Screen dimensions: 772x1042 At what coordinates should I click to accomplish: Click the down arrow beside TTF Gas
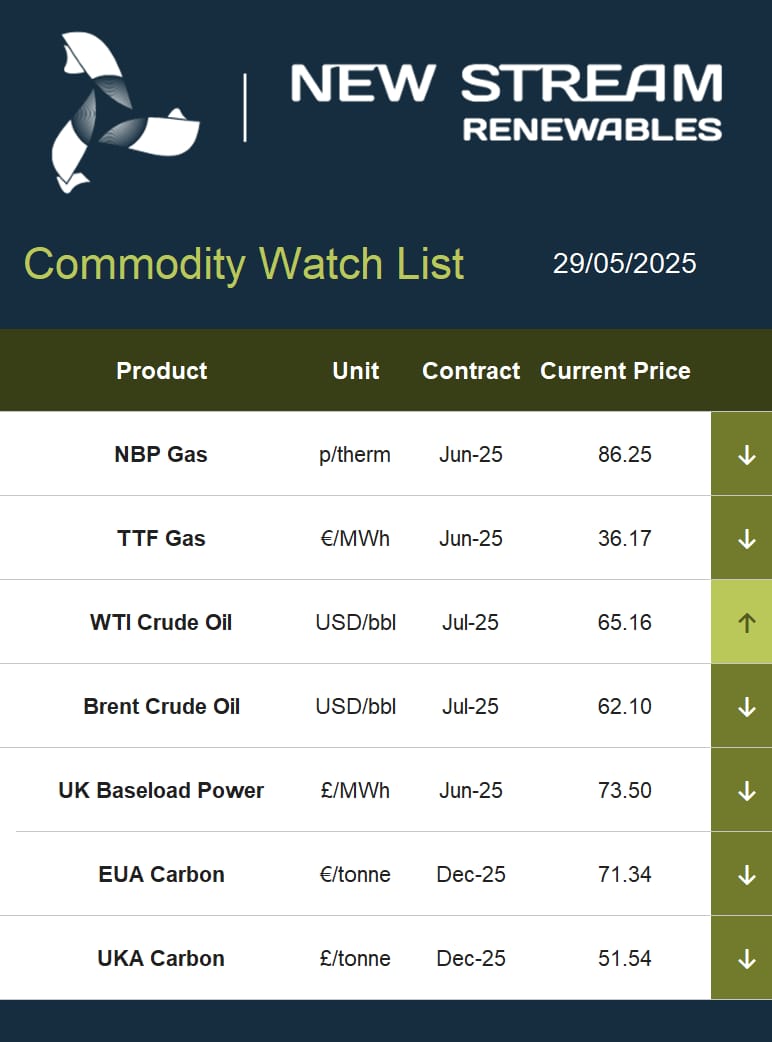pos(747,538)
